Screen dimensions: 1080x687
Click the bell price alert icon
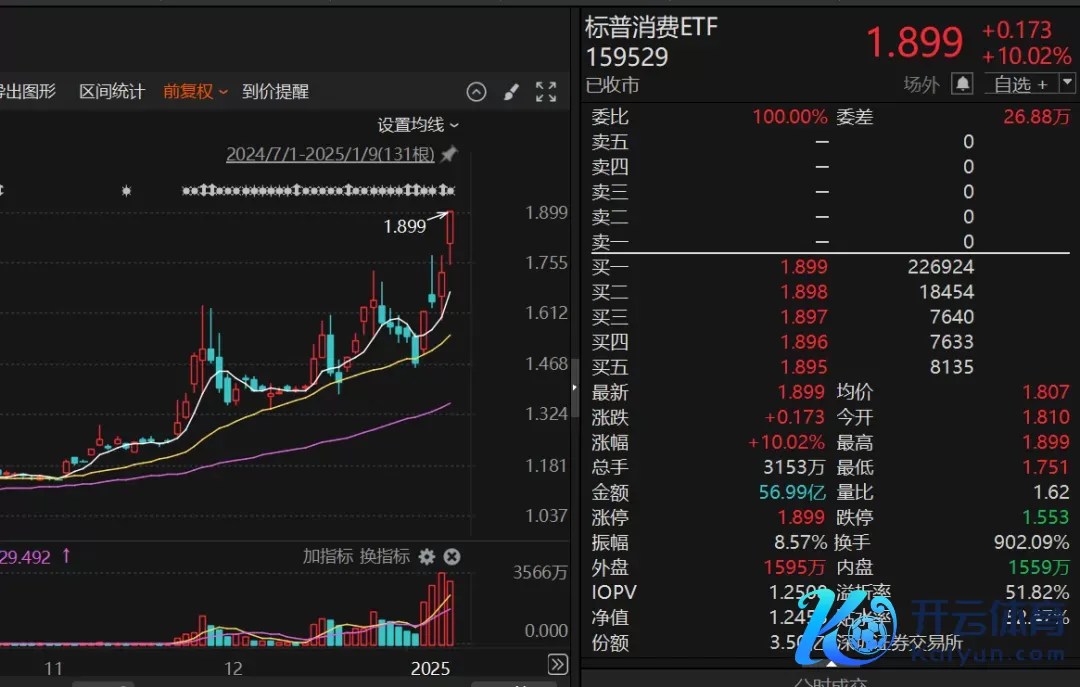(x=962, y=84)
